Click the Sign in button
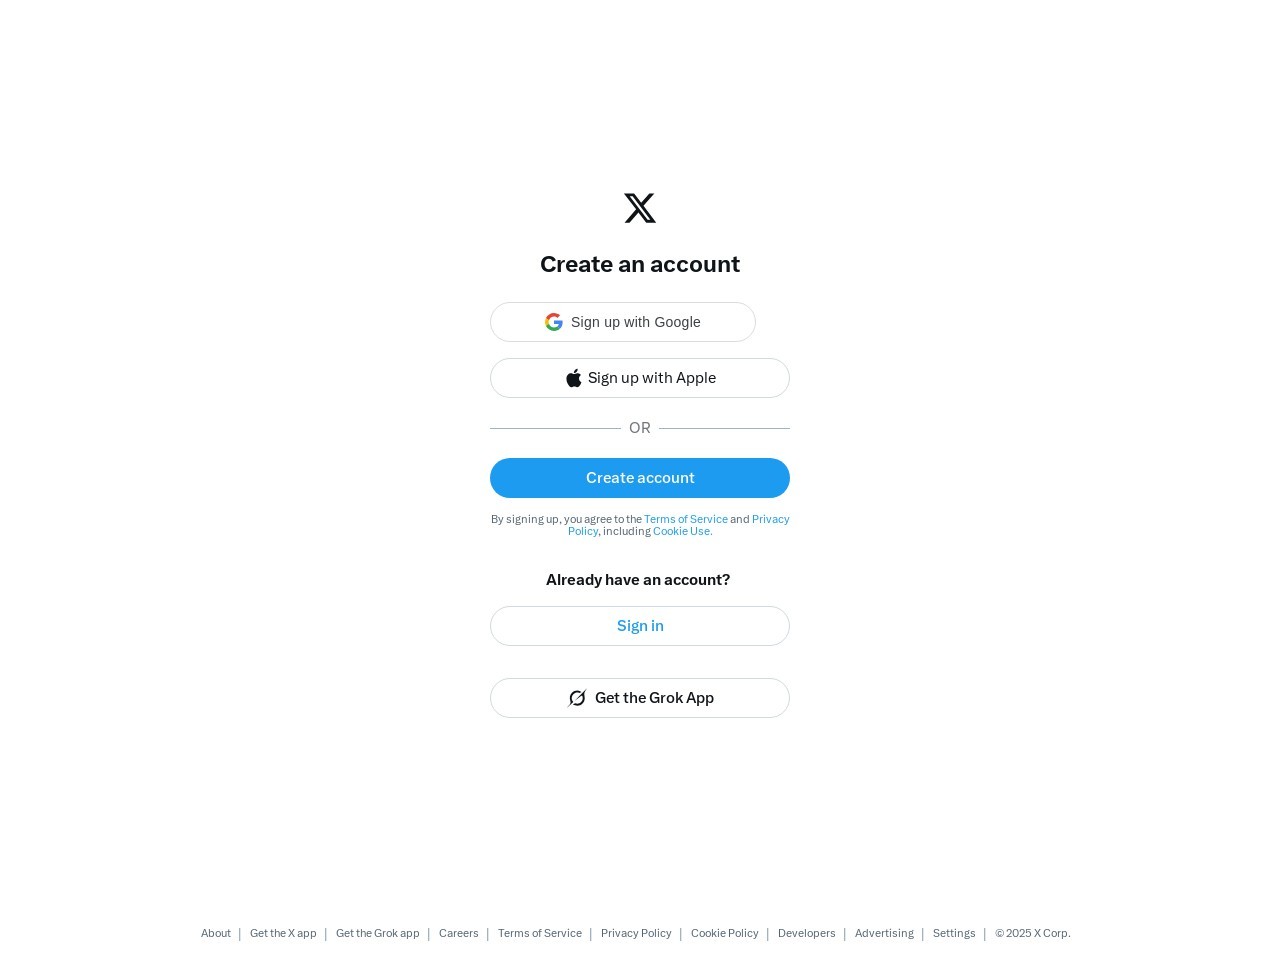This screenshot has height=960, width=1280. click(640, 626)
